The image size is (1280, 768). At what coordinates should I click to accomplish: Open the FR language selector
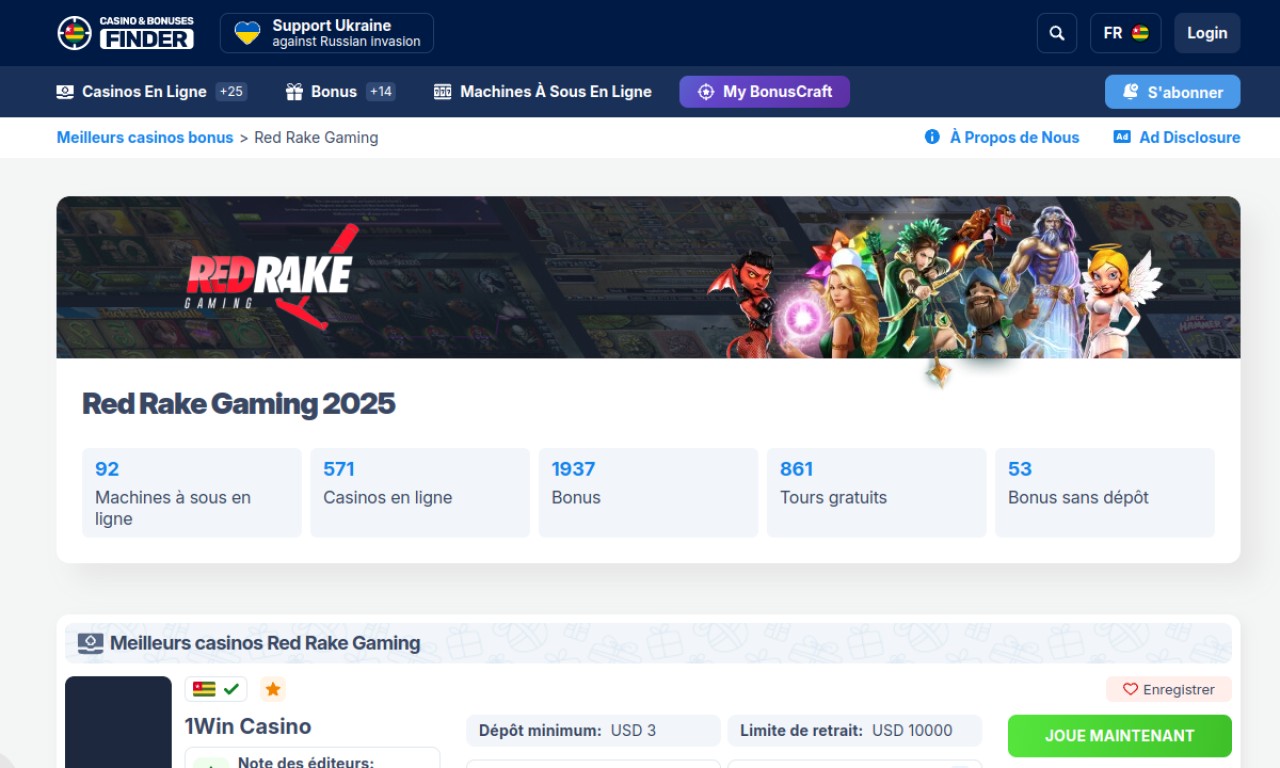click(x=1125, y=33)
